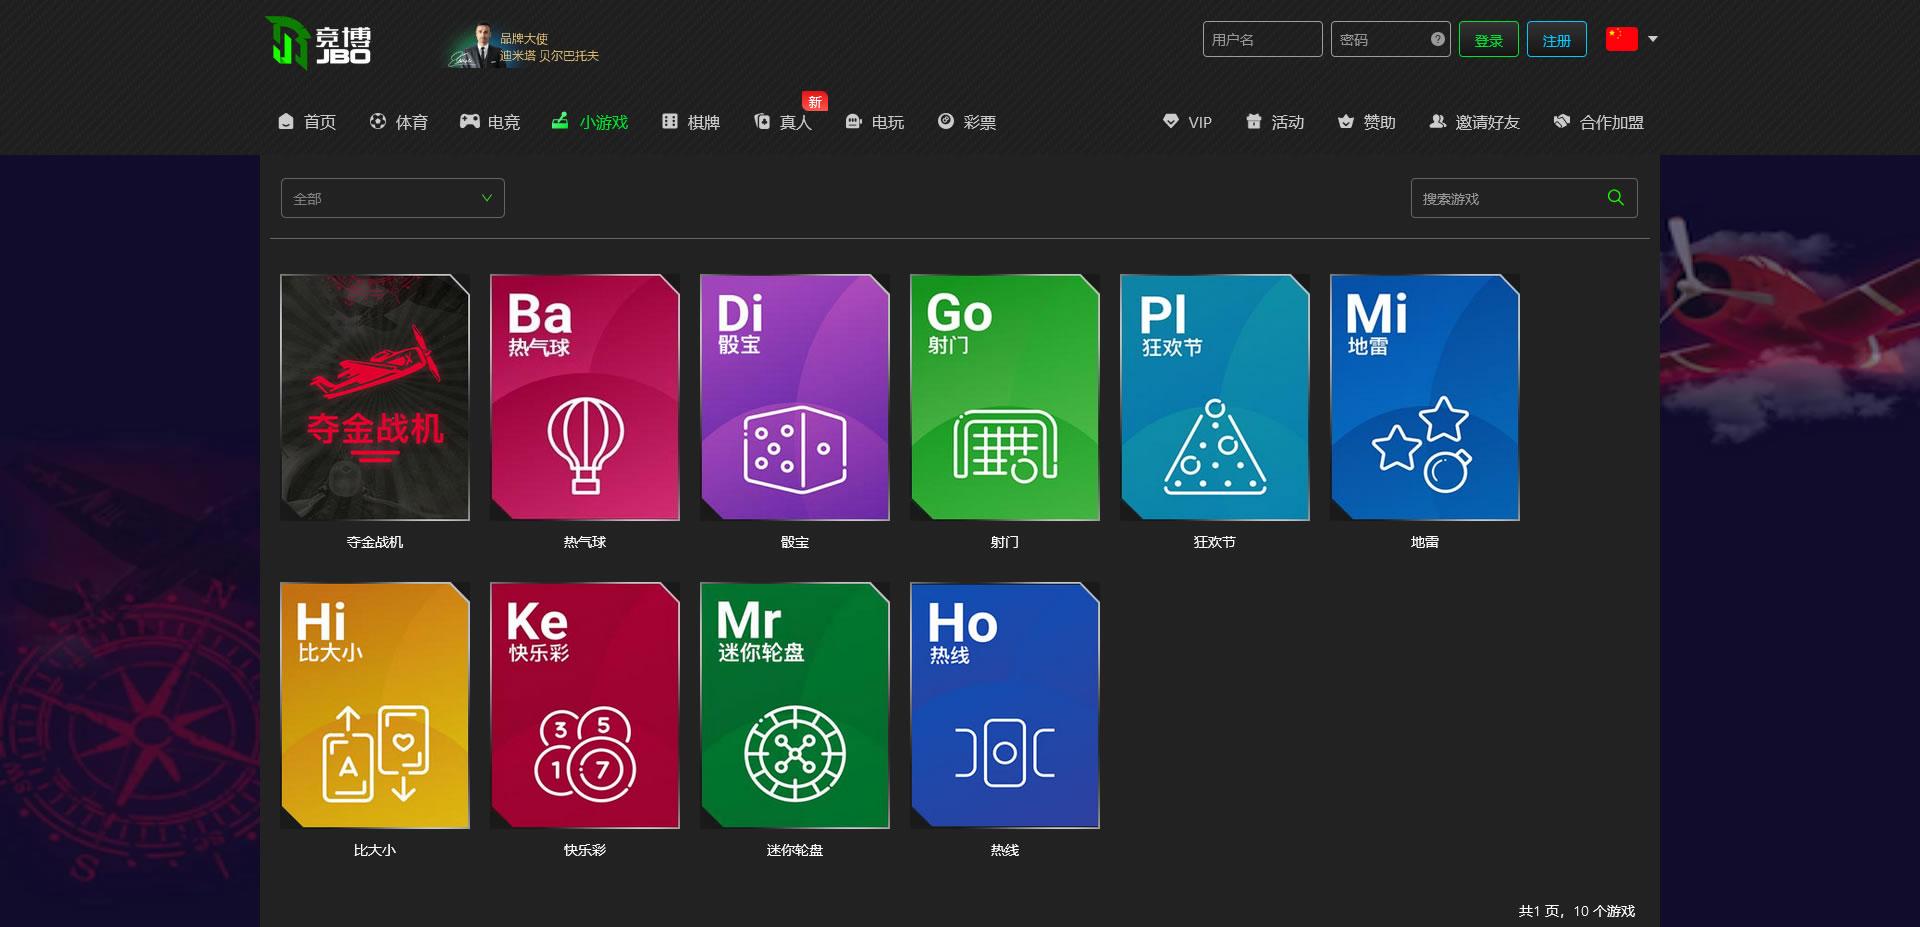Open the 电竞 esports menu
The width and height of the screenshot is (1920, 927).
tap(490, 122)
